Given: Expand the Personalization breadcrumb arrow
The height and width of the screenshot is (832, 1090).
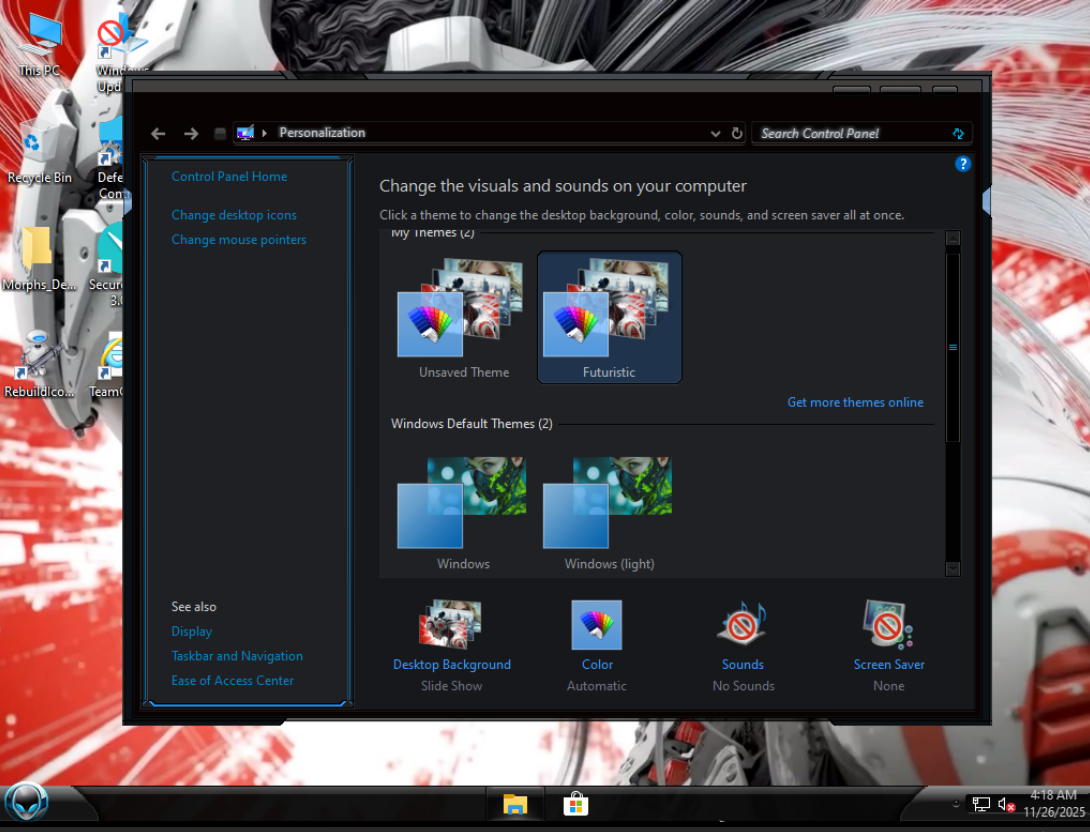Looking at the screenshot, I should click(x=264, y=133).
